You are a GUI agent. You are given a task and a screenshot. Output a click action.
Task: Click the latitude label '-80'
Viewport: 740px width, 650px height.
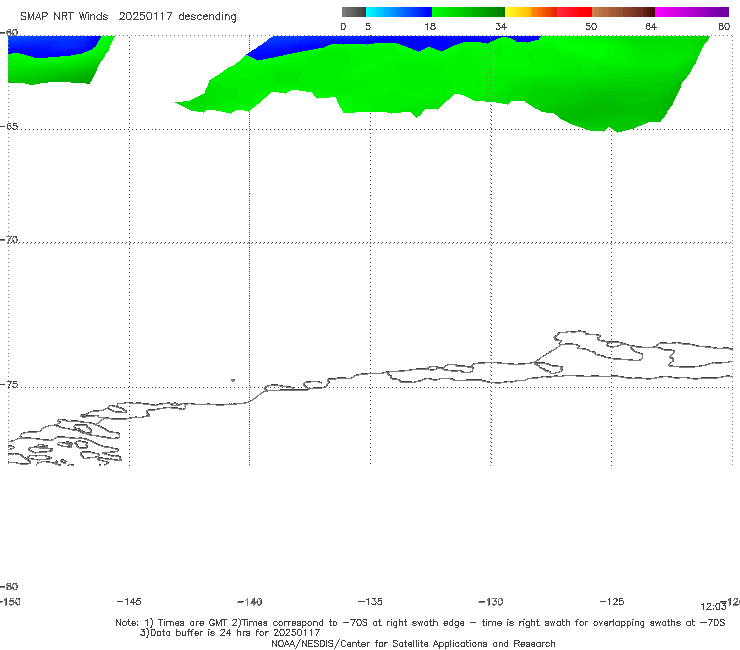[x=9, y=586]
